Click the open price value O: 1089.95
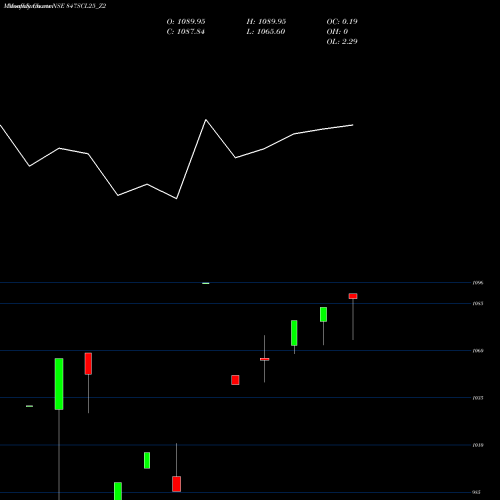This screenshot has height=500, width=500. (x=186, y=22)
